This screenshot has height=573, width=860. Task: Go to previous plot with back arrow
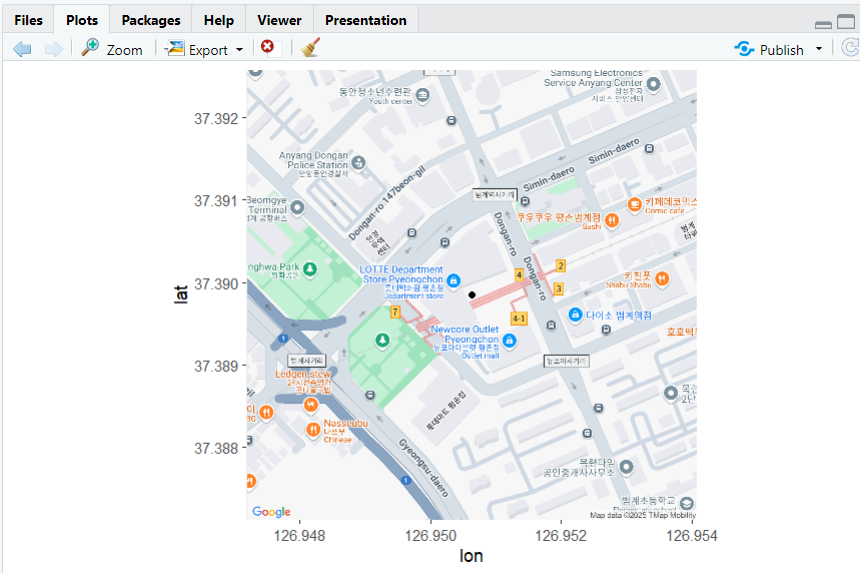pyautogui.click(x=22, y=49)
